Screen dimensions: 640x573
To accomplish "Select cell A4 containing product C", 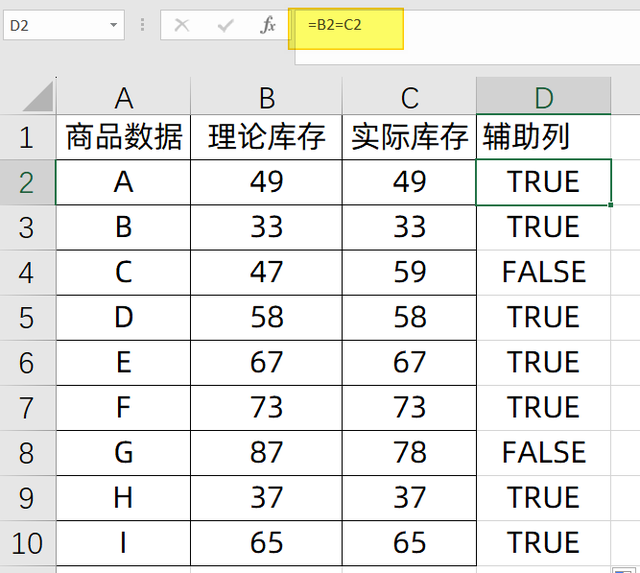I will click(x=123, y=273).
